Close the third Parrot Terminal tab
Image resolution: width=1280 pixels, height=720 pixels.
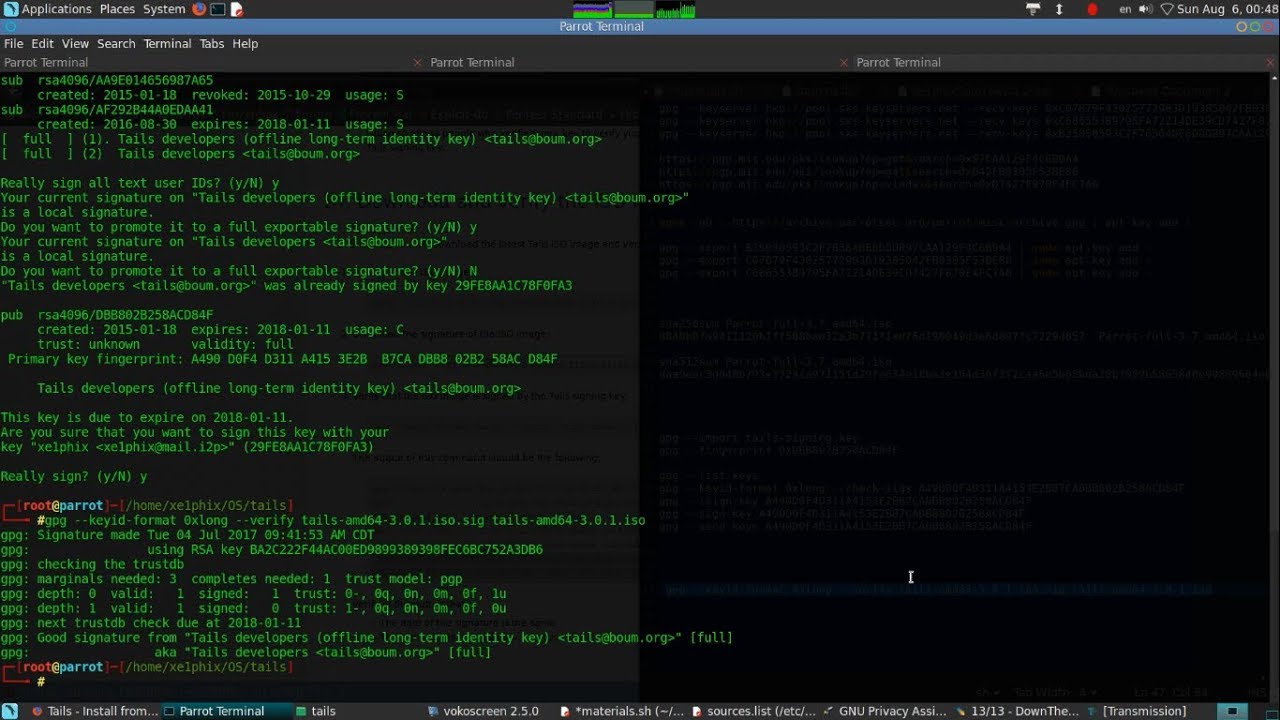tap(1270, 62)
